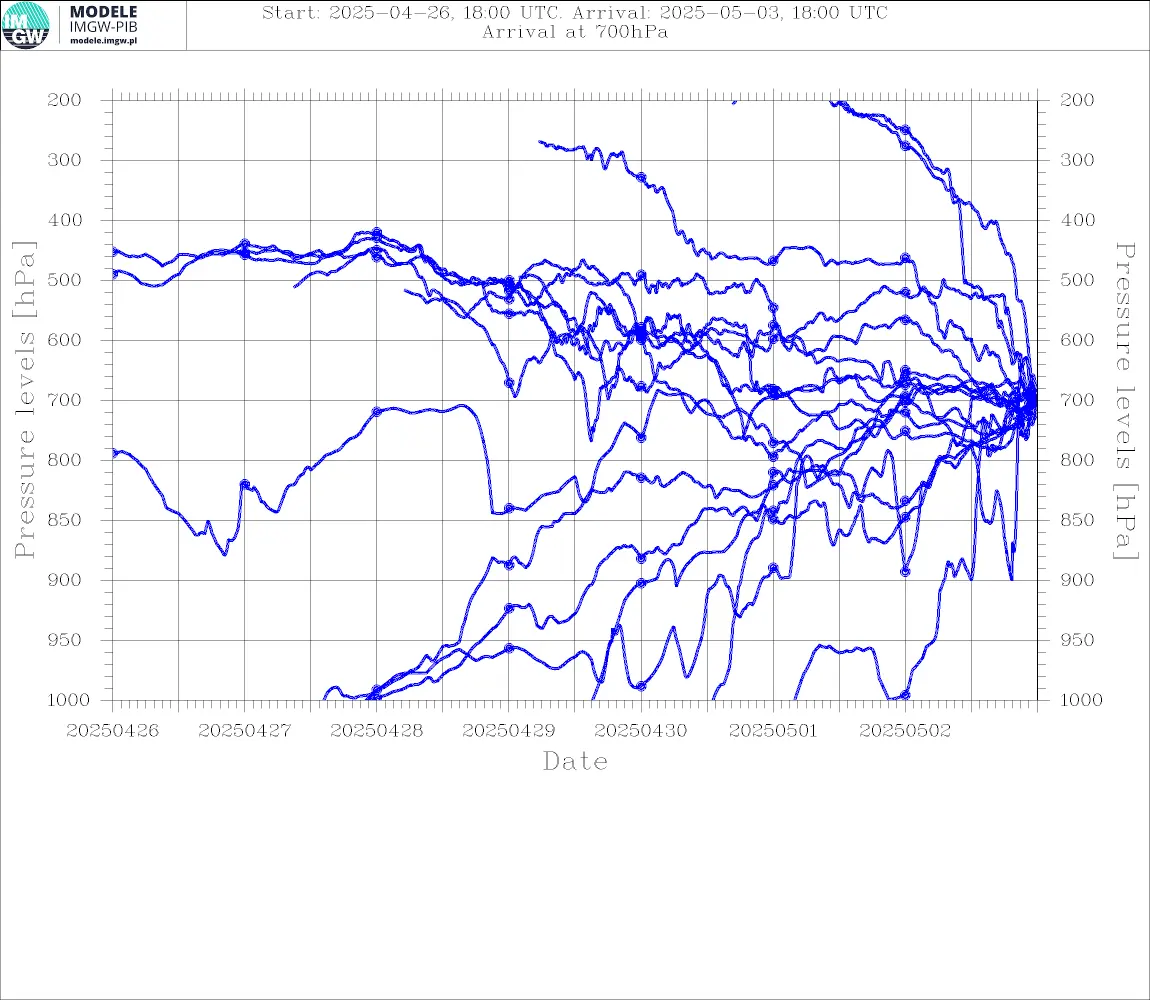The image size is (1150, 1000).
Task: Click the left axis 800 label
Action: [x=65, y=461]
